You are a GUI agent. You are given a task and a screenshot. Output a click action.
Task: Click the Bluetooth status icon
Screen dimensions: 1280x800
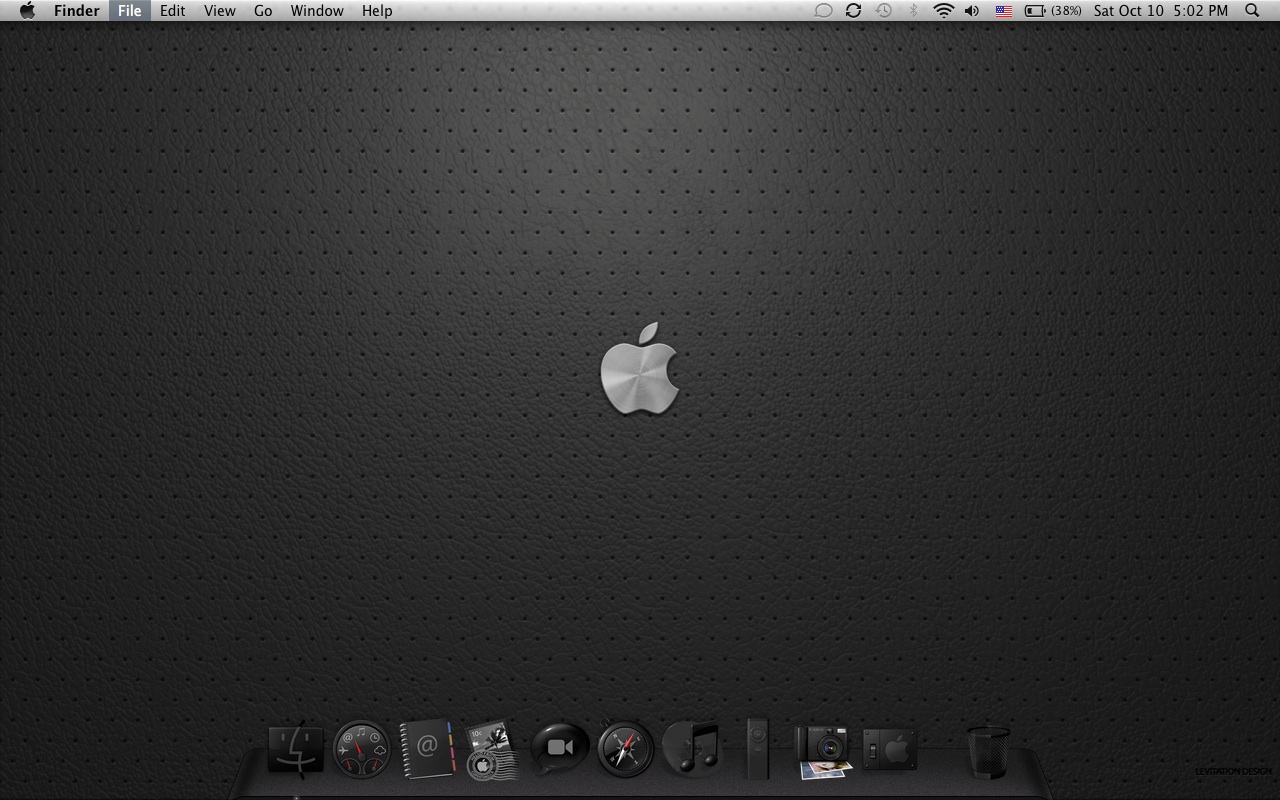(913, 11)
